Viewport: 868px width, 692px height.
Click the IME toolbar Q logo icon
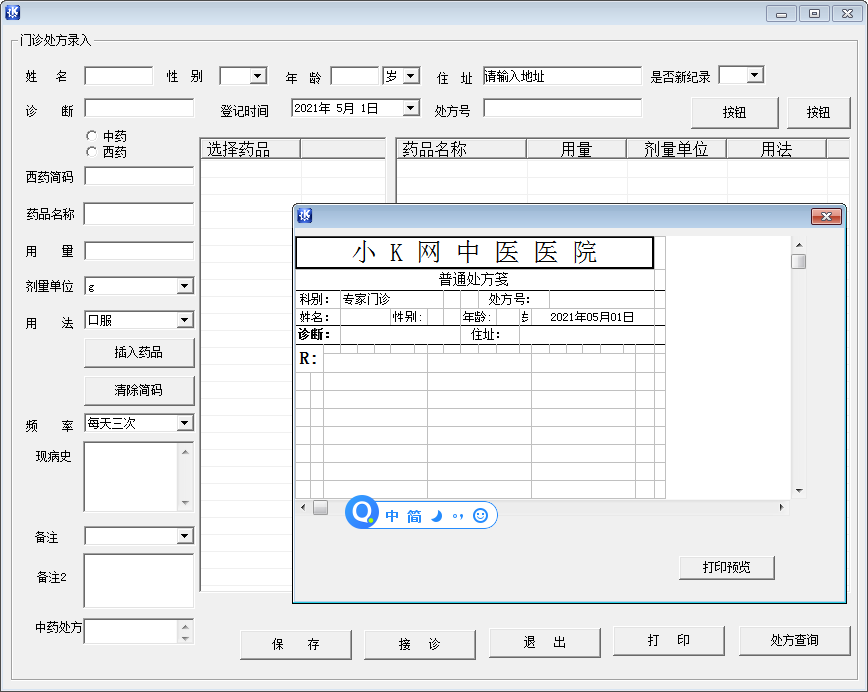(x=361, y=514)
